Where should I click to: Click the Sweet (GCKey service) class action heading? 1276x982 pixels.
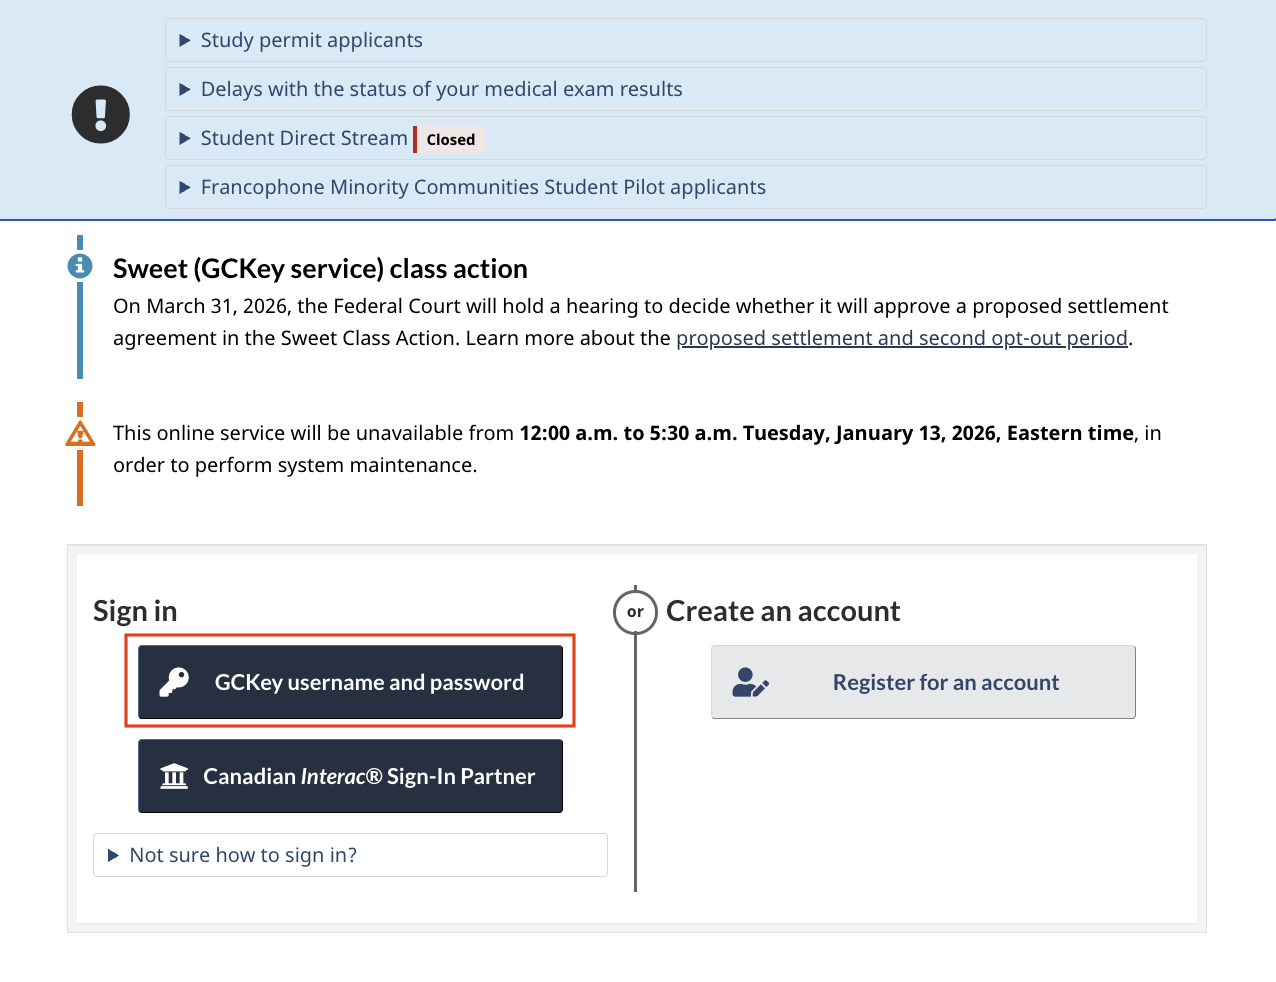coord(320,269)
